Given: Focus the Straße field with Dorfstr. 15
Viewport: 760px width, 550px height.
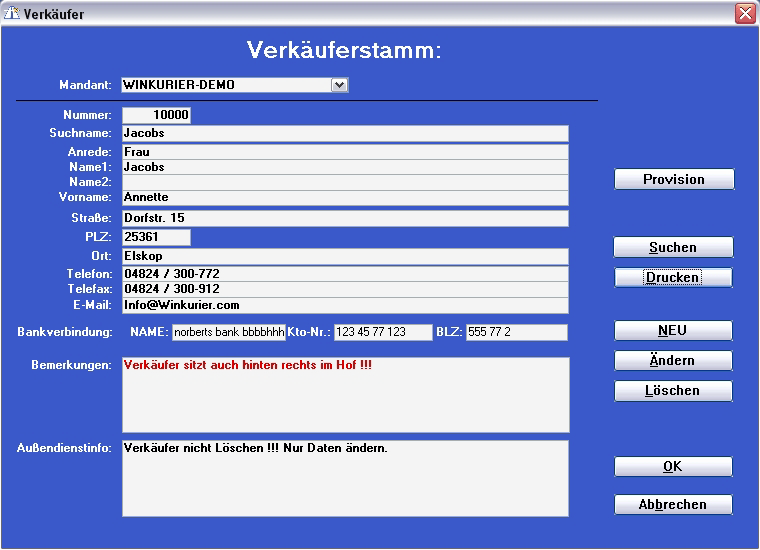Looking at the screenshot, I should click(x=344, y=218).
